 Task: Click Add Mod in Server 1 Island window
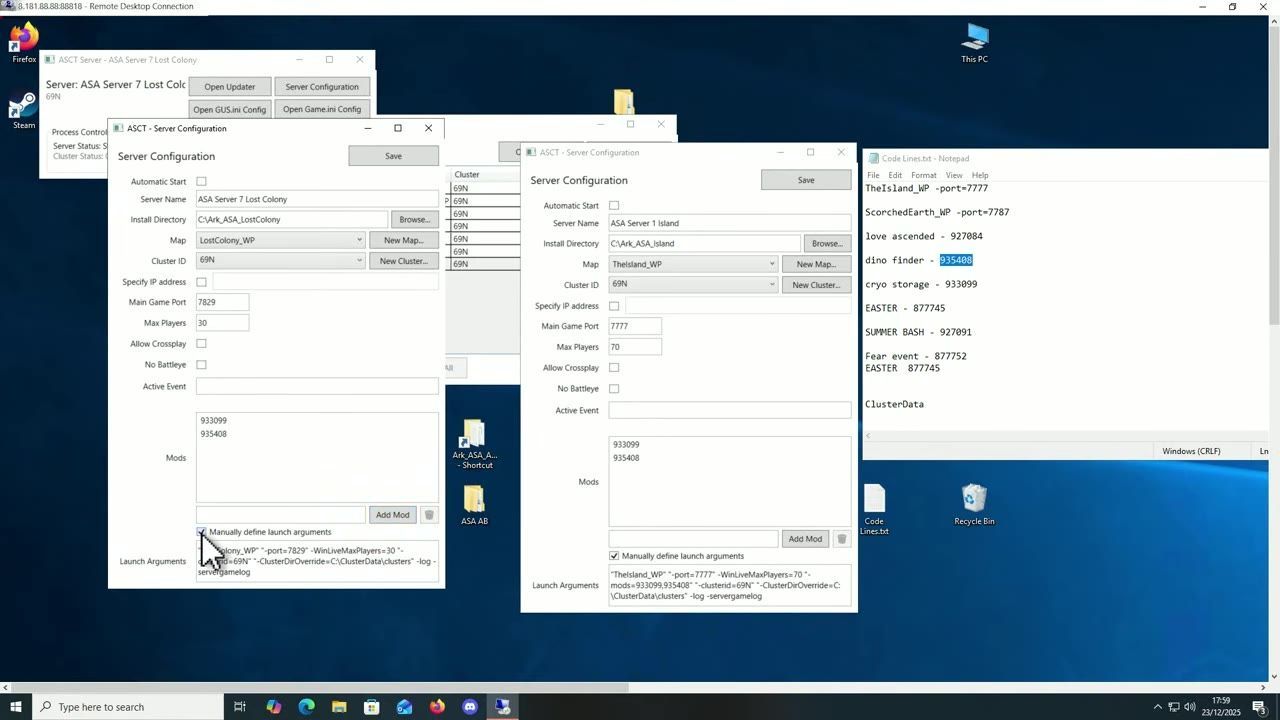pos(805,539)
